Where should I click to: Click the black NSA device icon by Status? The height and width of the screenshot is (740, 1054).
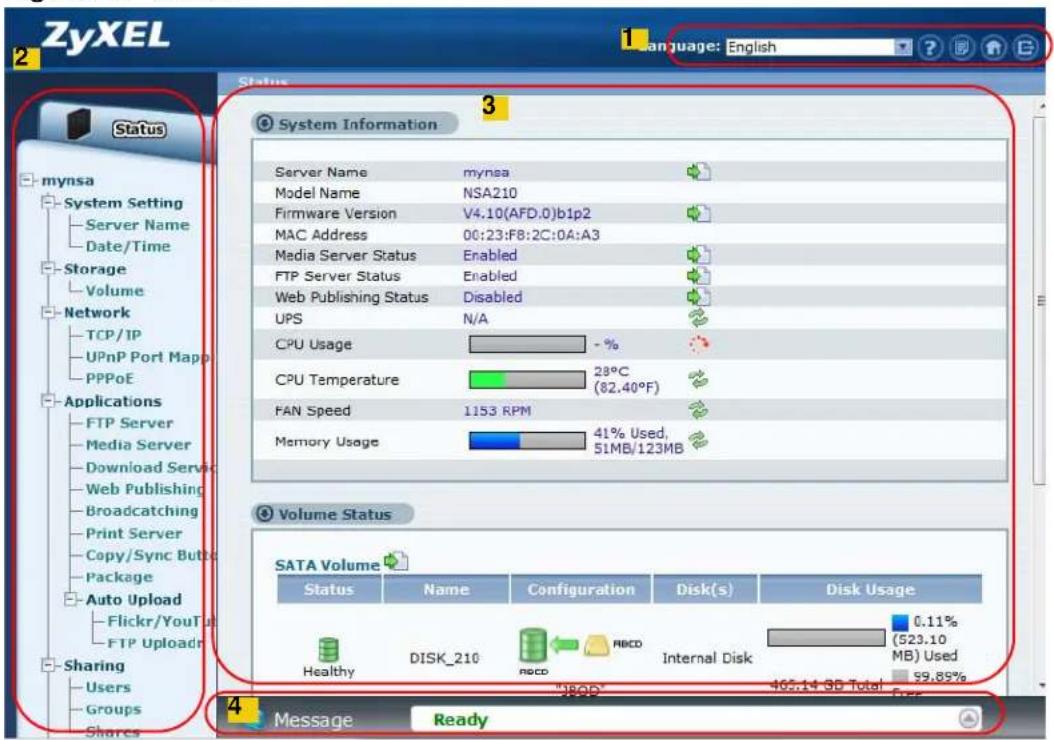pos(79,124)
